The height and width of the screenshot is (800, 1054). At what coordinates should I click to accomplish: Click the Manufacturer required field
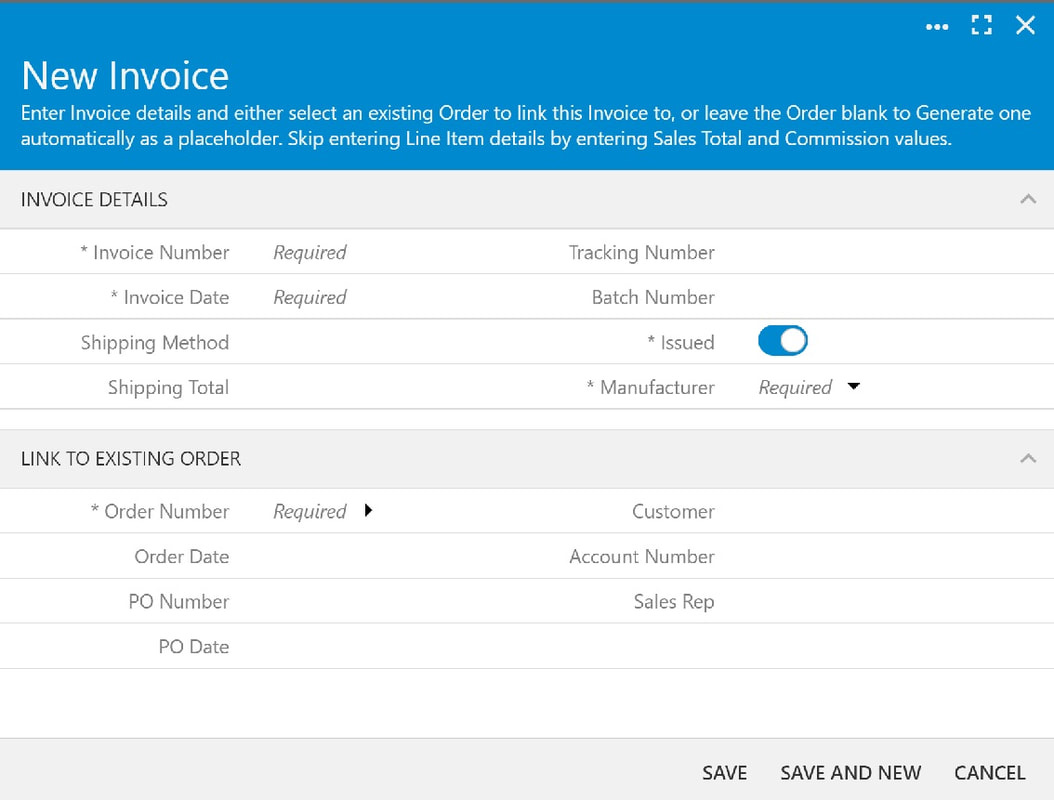(x=795, y=387)
